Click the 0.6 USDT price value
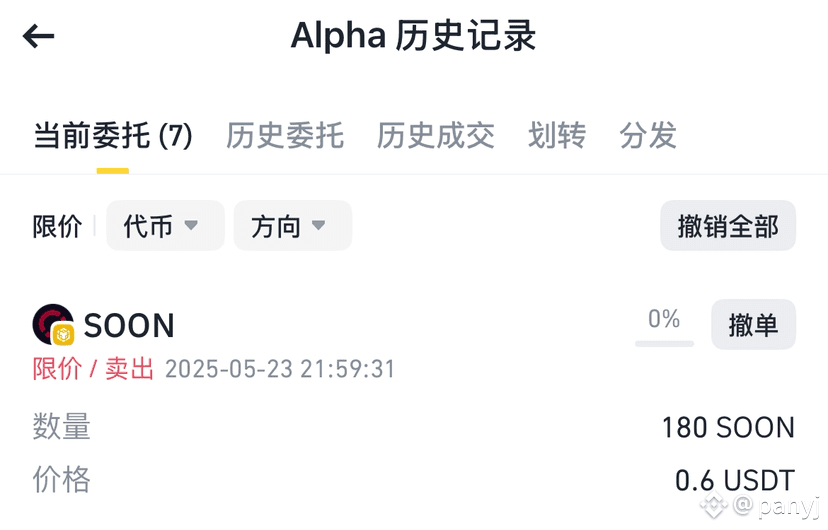This screenshot has height=530, width=828. click(x=734, y=480)
